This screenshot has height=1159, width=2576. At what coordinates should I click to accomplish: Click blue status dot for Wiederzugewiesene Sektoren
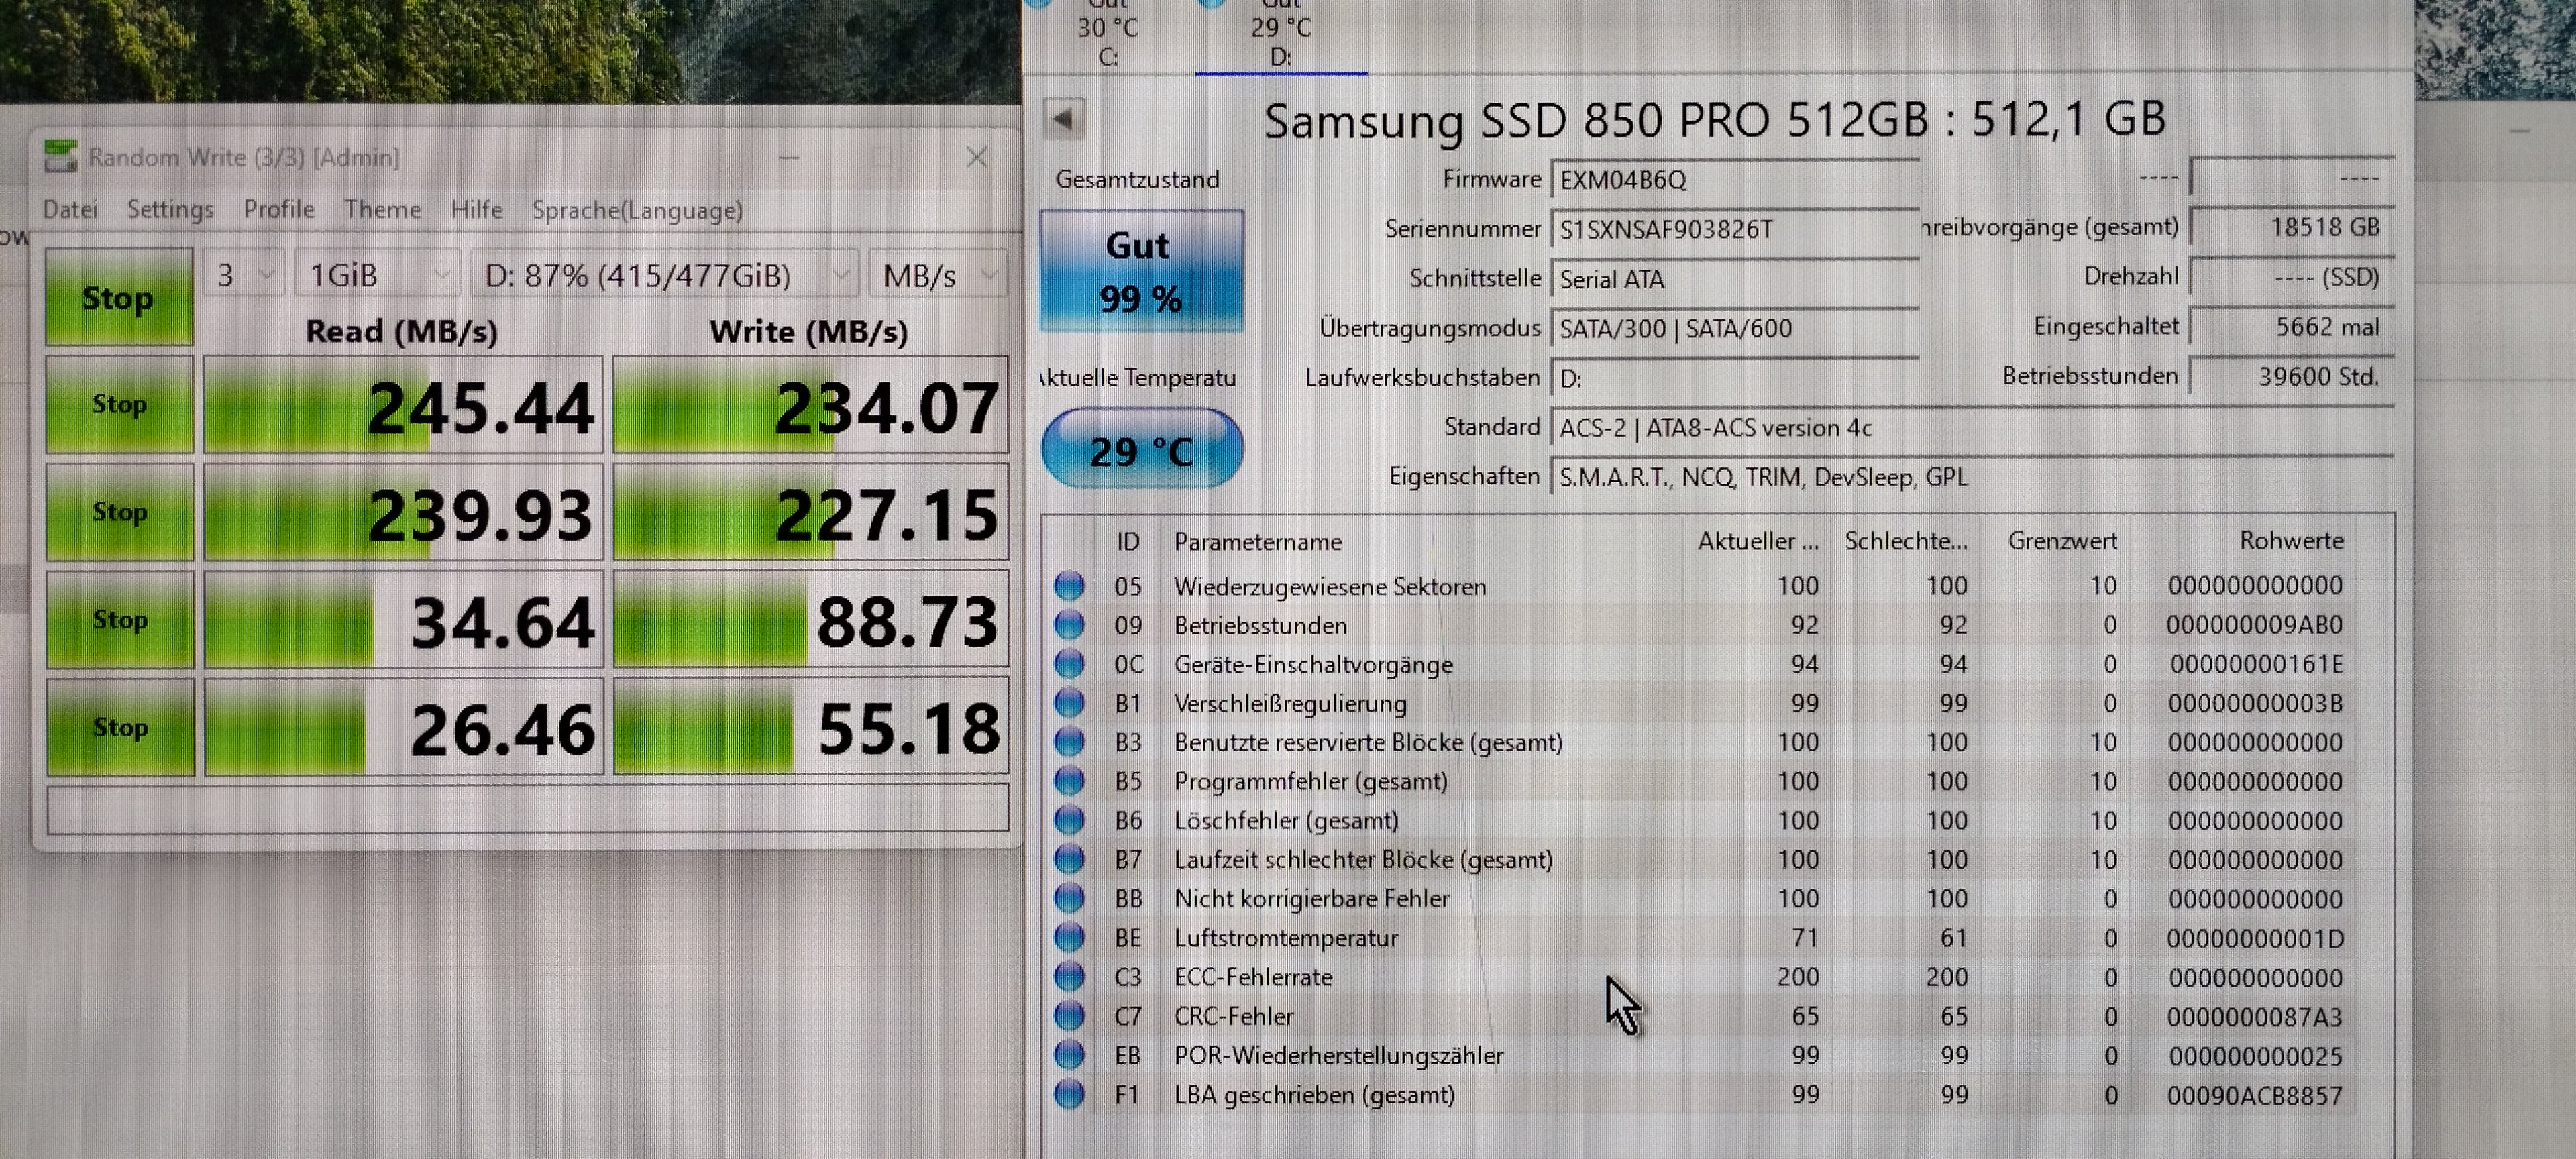click(x=1069, y=586)
